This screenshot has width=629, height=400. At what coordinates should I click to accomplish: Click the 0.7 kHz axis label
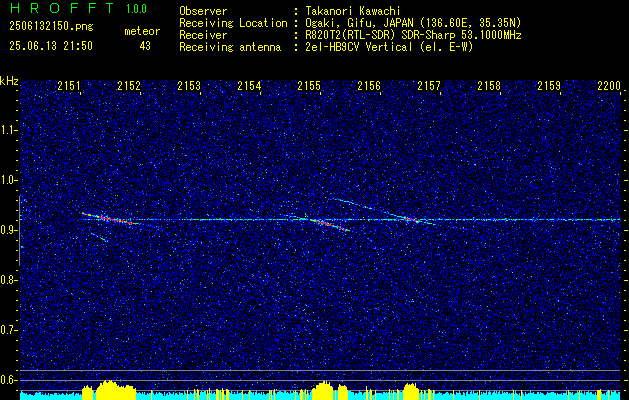coord(8,330)
